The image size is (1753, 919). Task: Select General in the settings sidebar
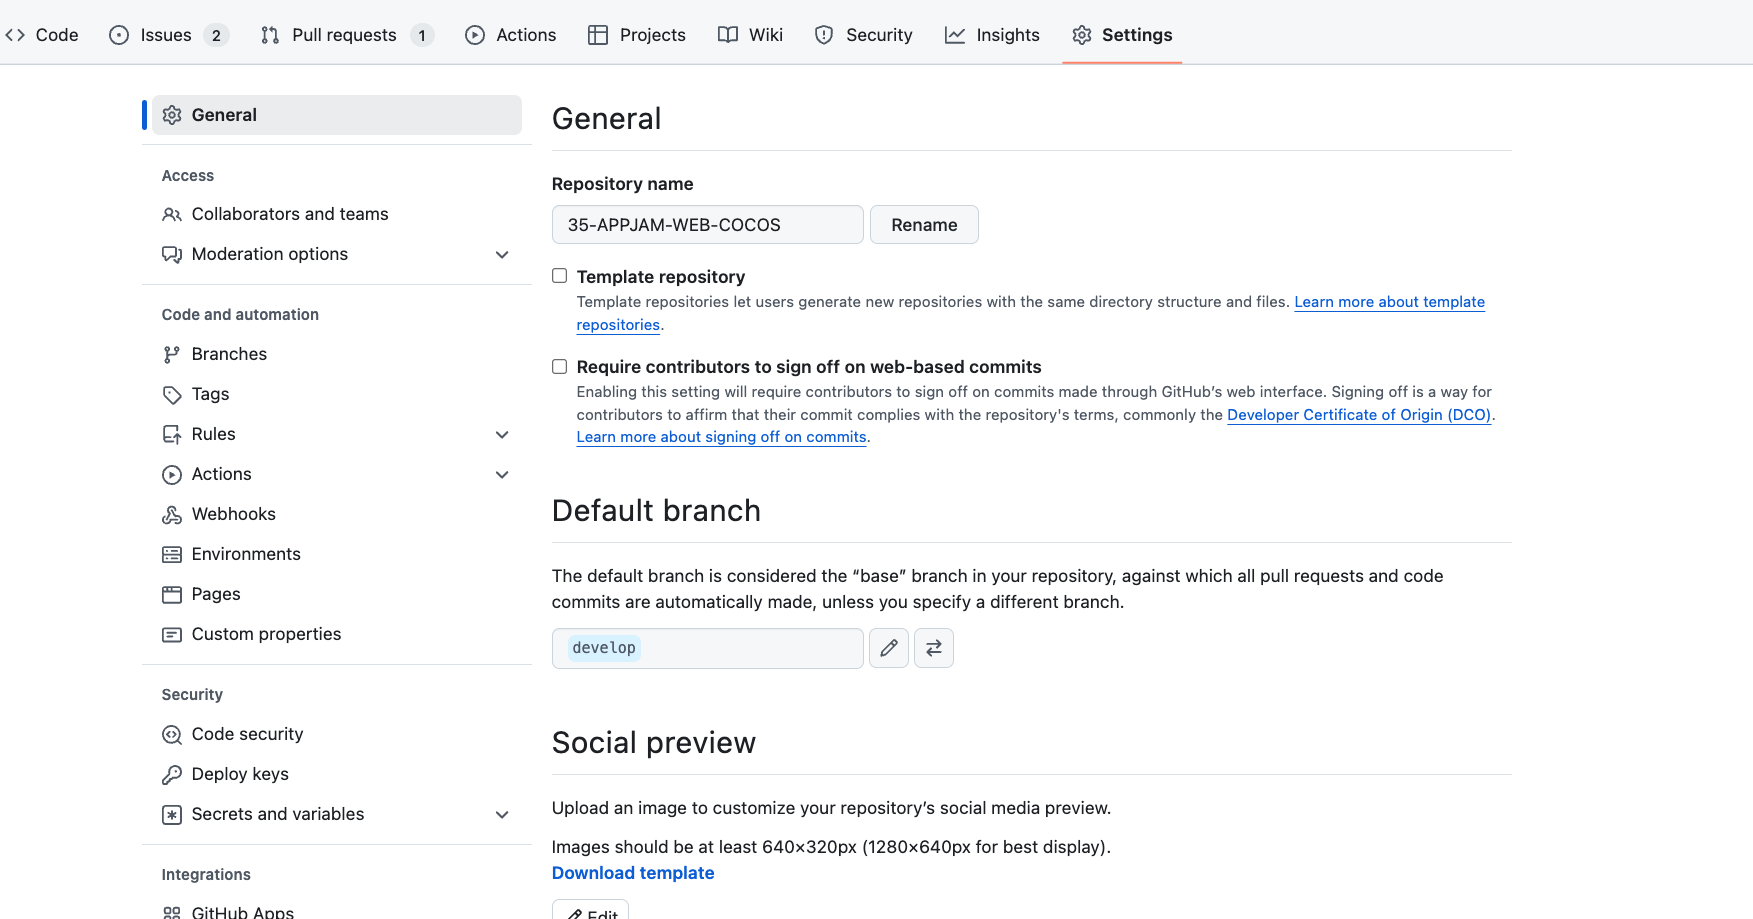(337, 115)
